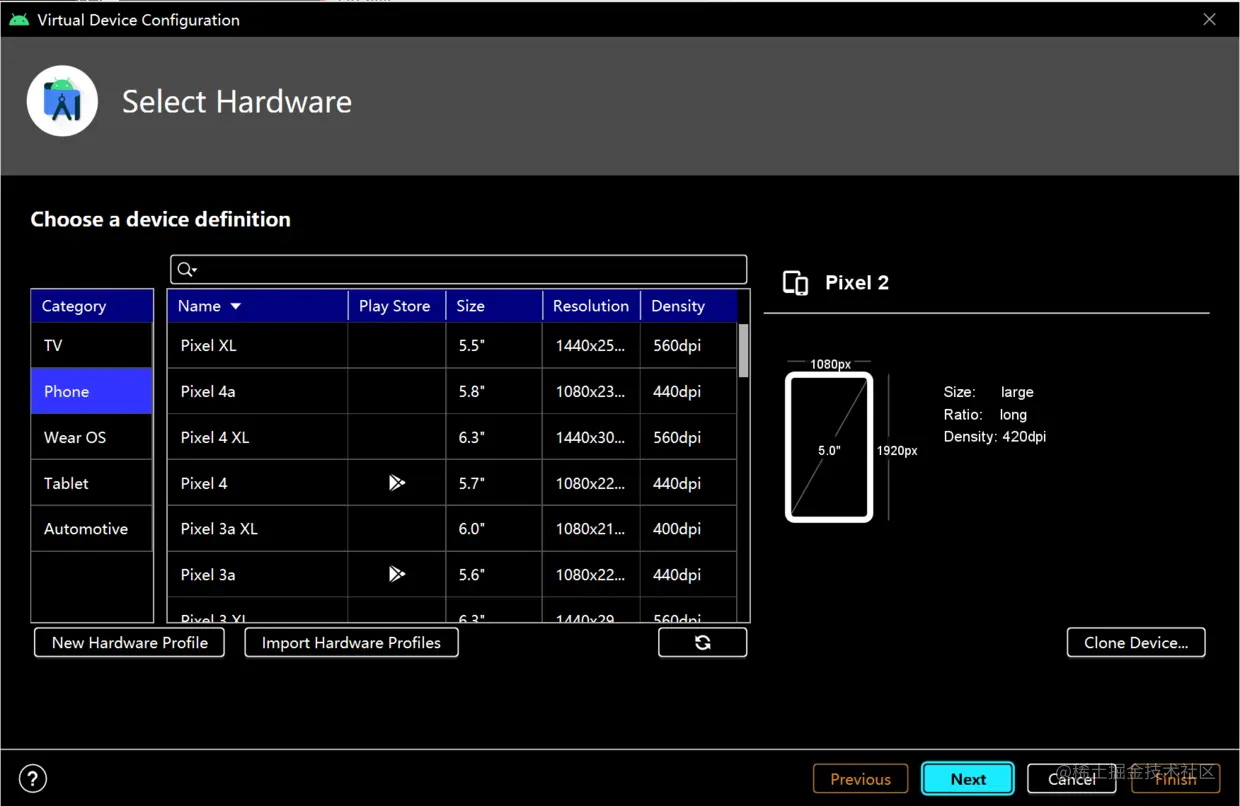Click the Finish button
This screenshot has height=806, width=1240.
tap(1175, 779)
